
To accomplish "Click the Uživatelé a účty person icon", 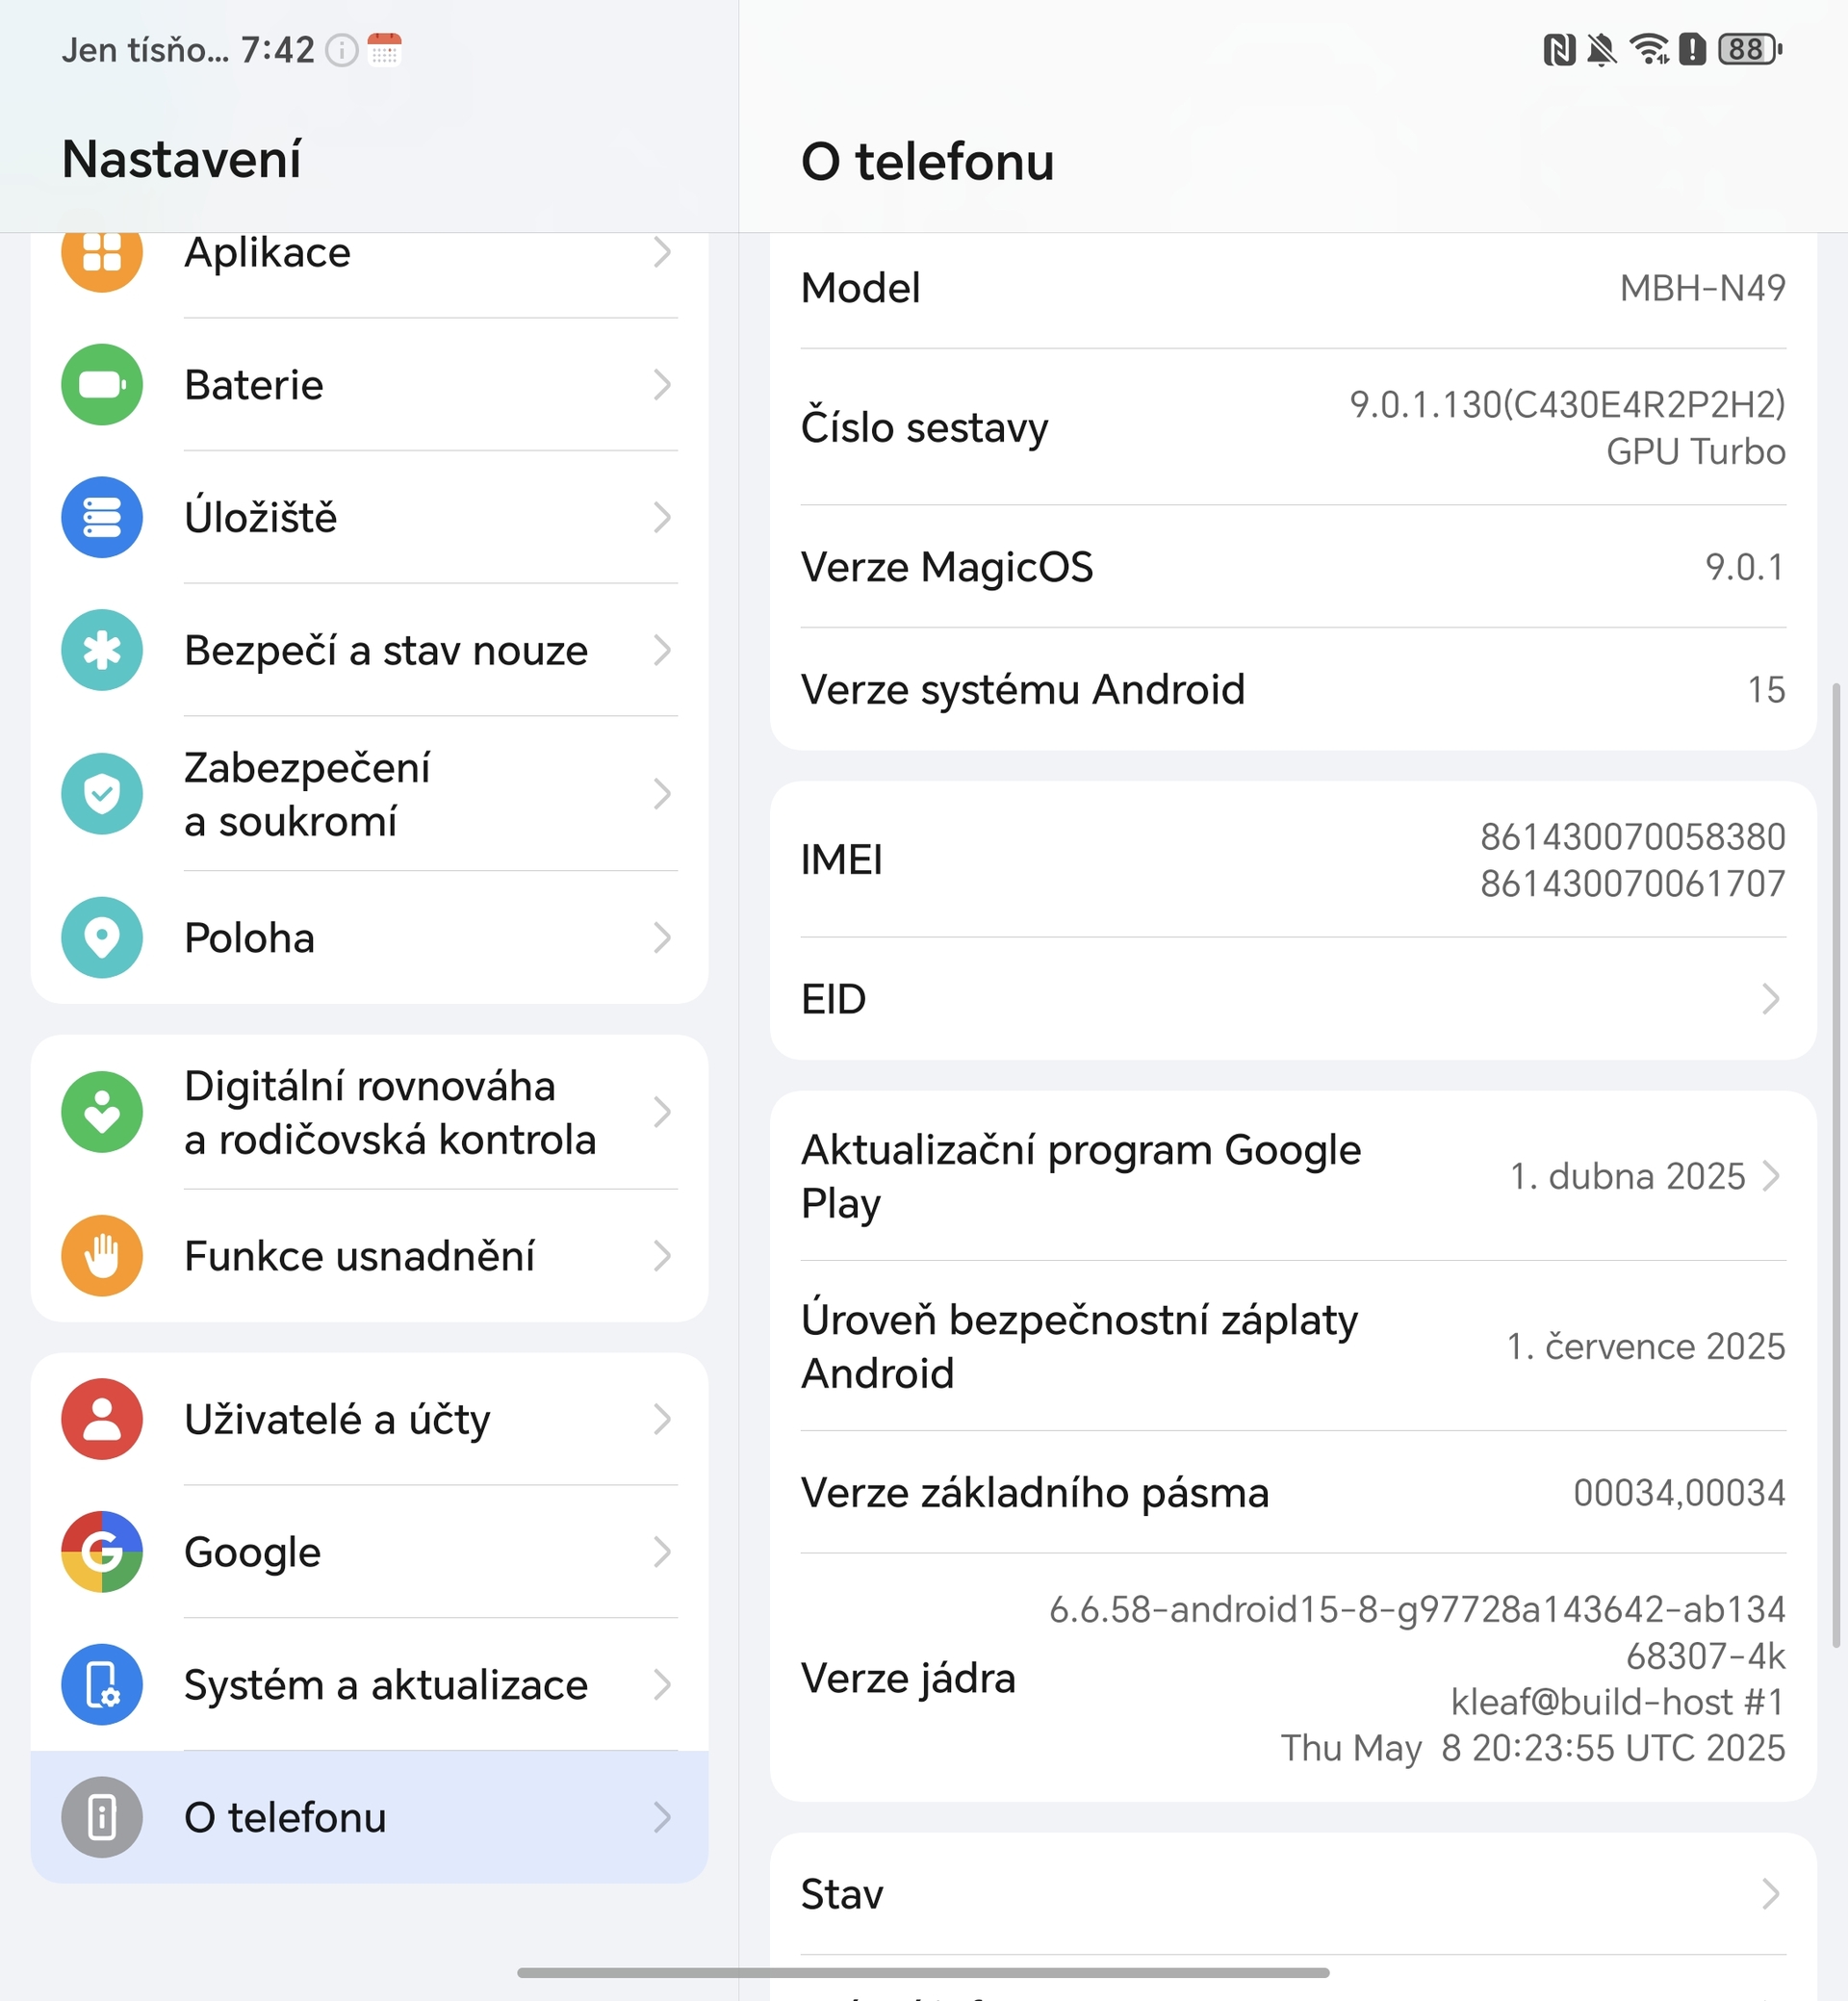I will point(101,1419).
